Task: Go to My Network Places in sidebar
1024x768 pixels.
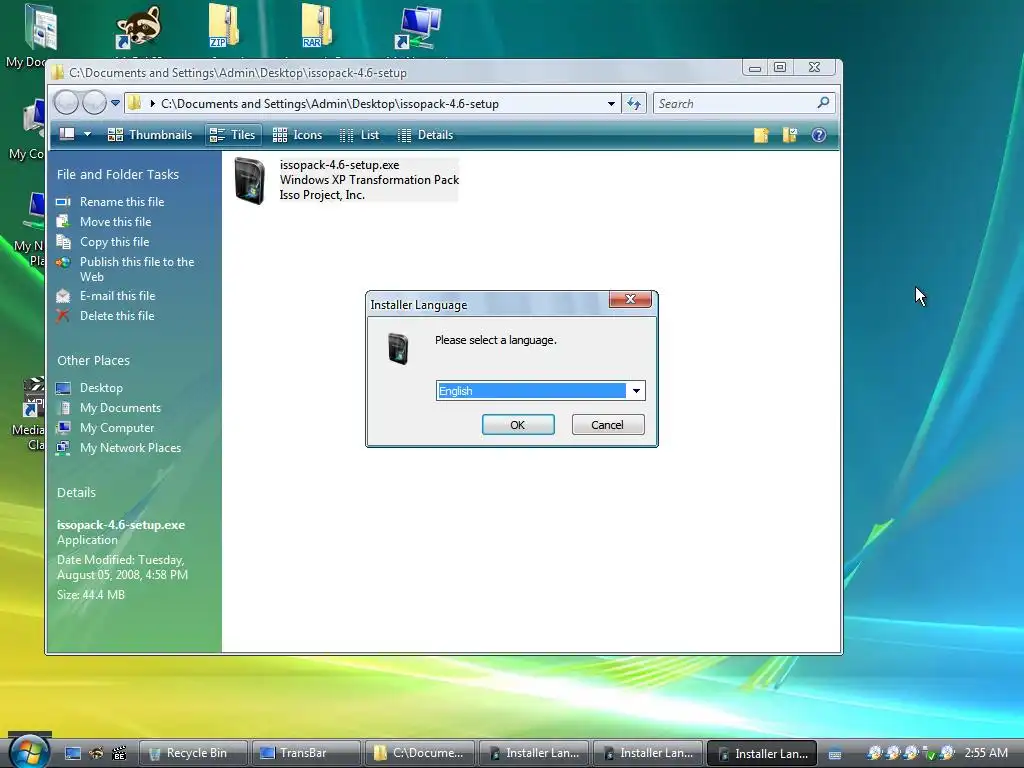Action: pos(131,448)
